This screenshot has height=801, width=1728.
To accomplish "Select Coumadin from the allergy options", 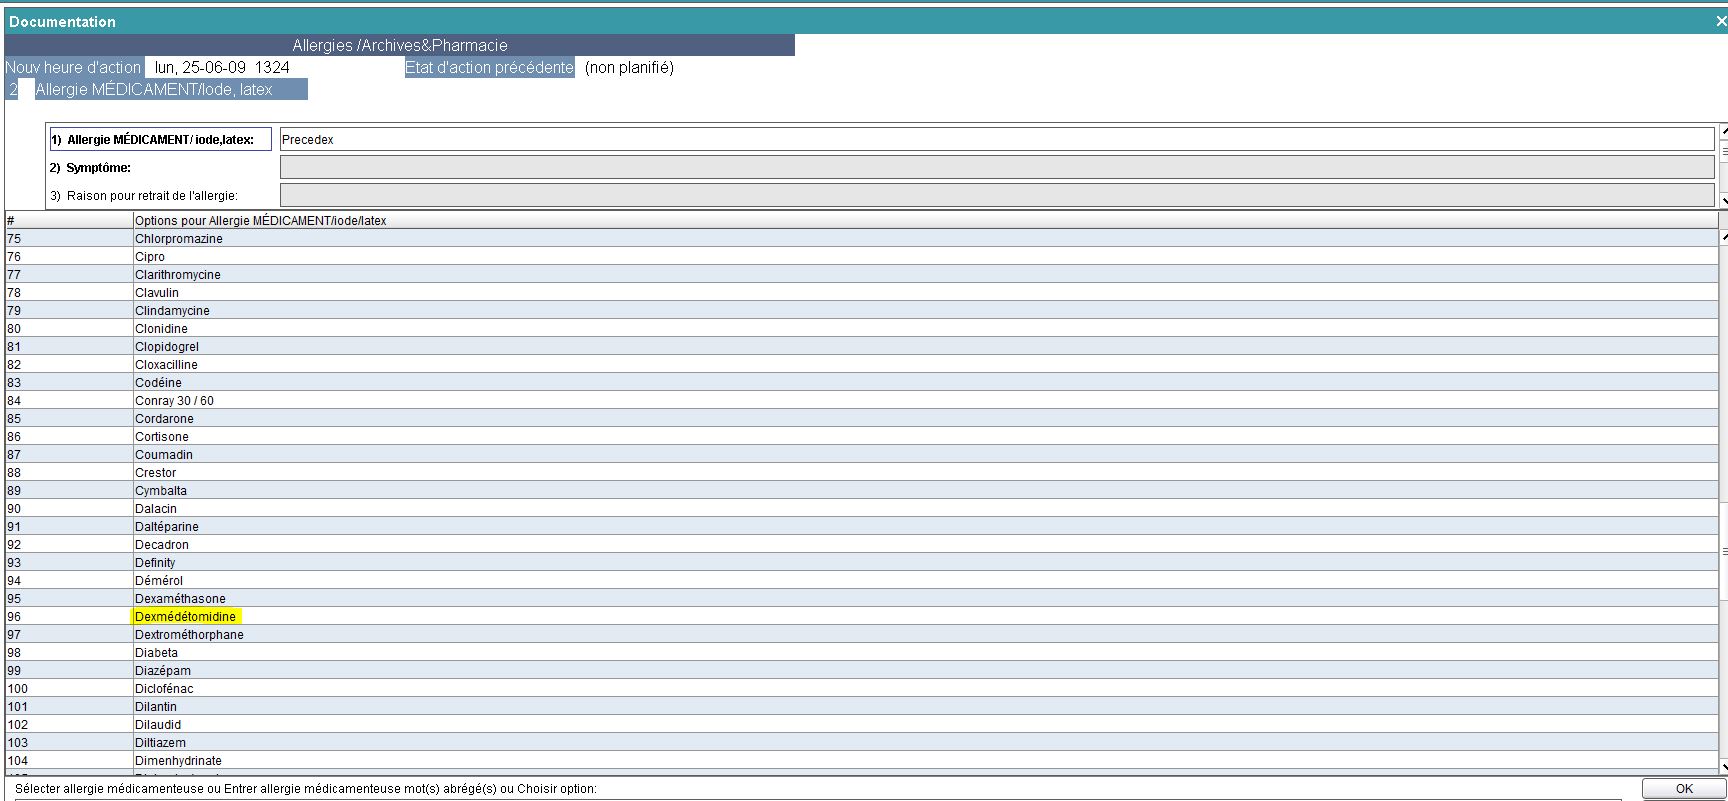I will tap(164, 455).
